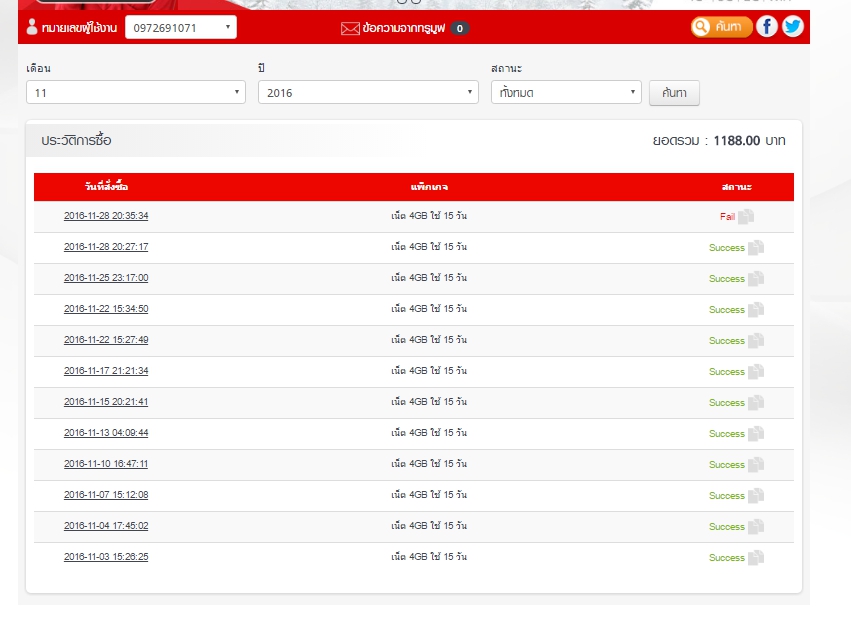Viewport: 851px width, 620px height.
Task: Click document icon in the 2016-11-10 16:47:11 row
Action: [755, 464]
